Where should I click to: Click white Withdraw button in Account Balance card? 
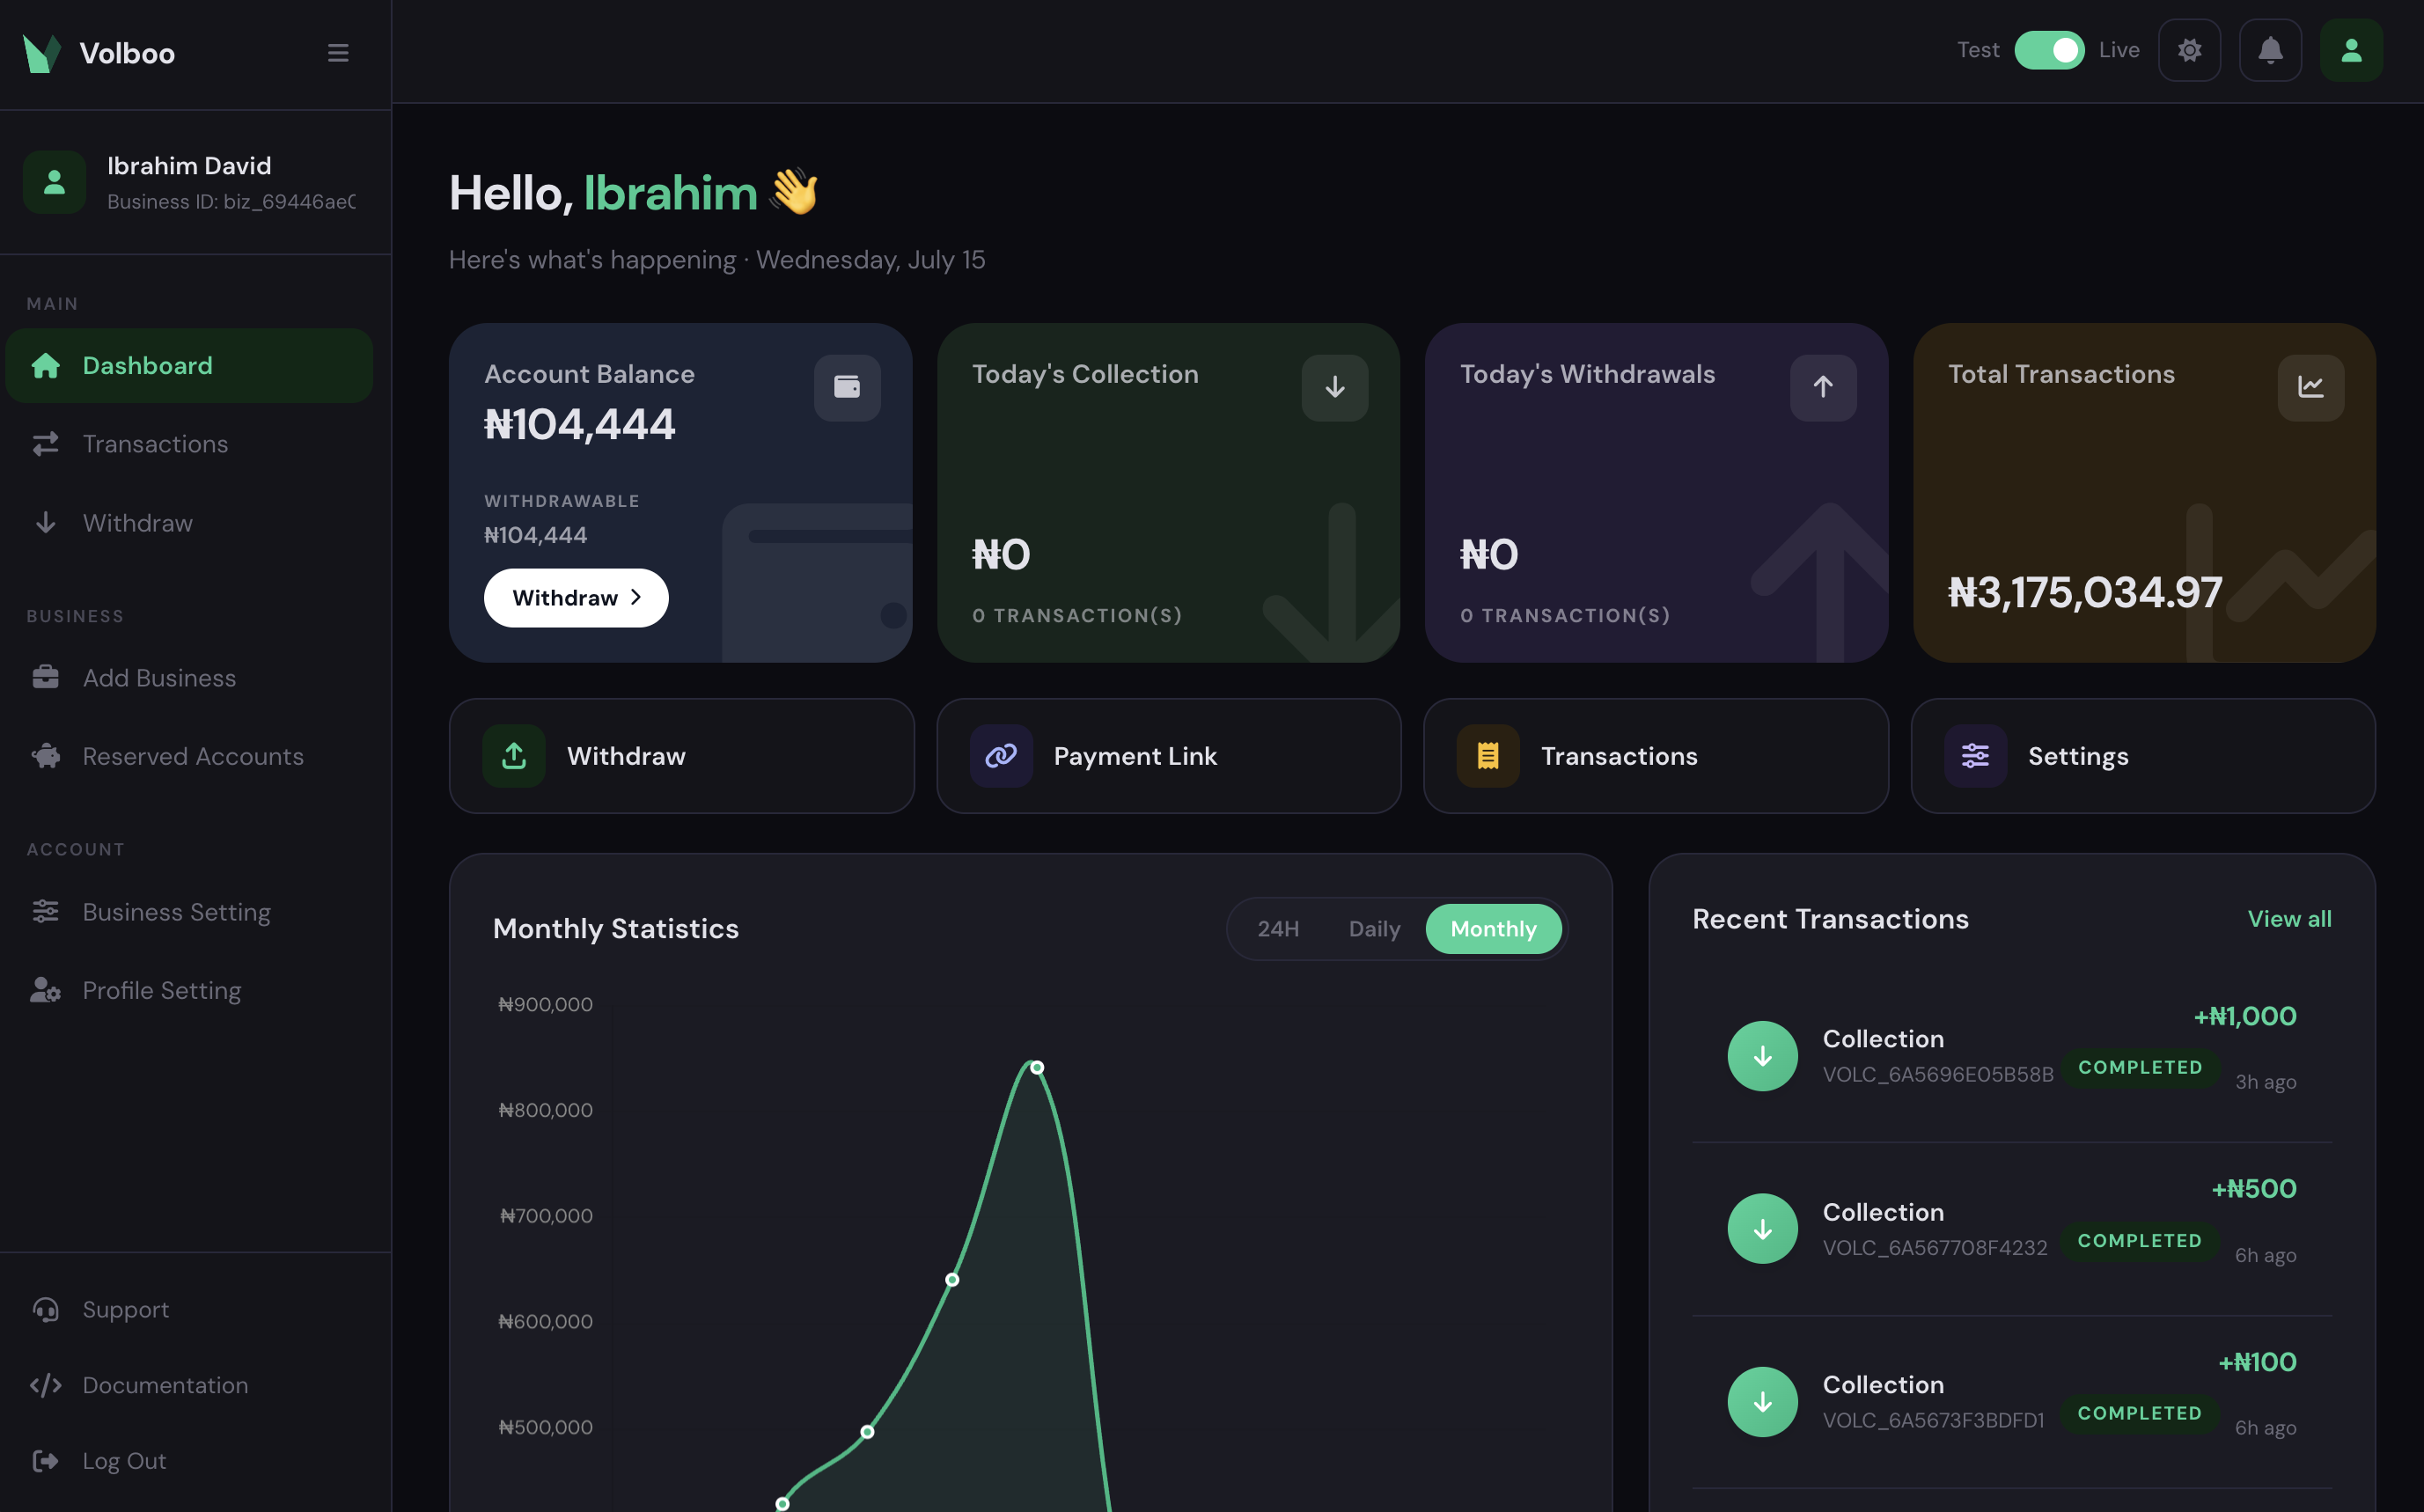click(x=576, y=598)
